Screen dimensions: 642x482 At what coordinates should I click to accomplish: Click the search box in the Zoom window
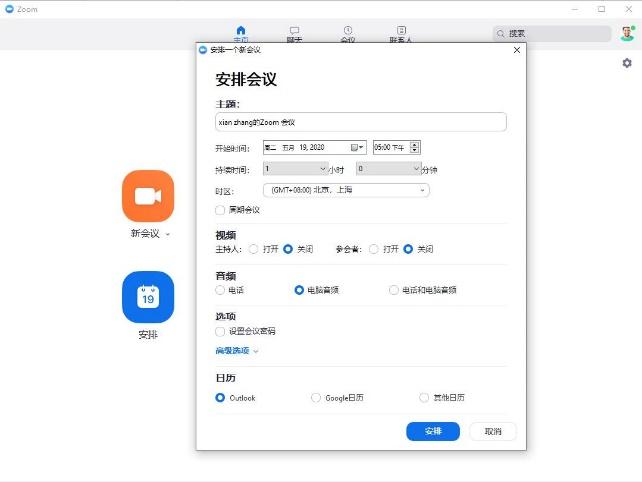point(552,34)
